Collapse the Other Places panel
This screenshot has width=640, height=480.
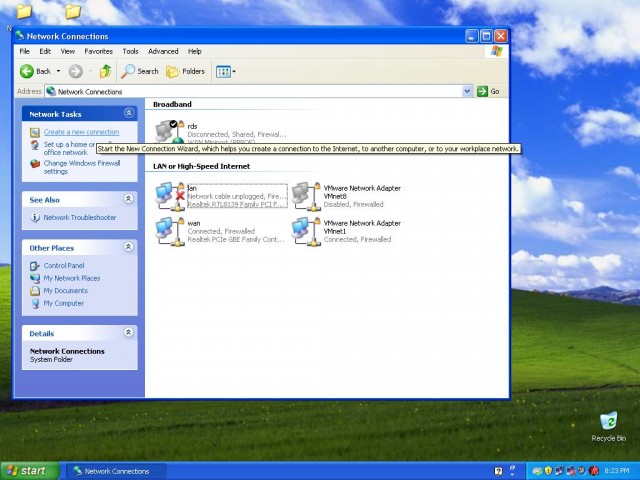pos(129,247)
